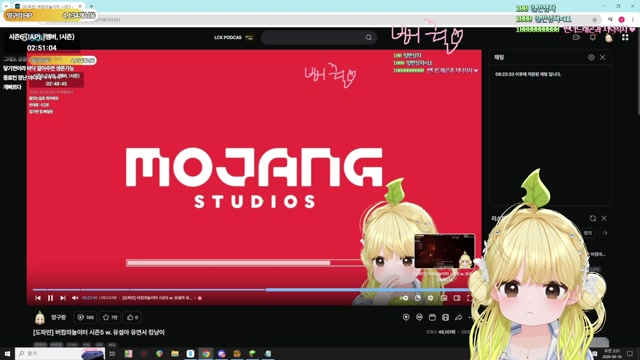Open LCK PODCAS banner link in header
The height and width of the screenshot is (360, 640).
233,38
